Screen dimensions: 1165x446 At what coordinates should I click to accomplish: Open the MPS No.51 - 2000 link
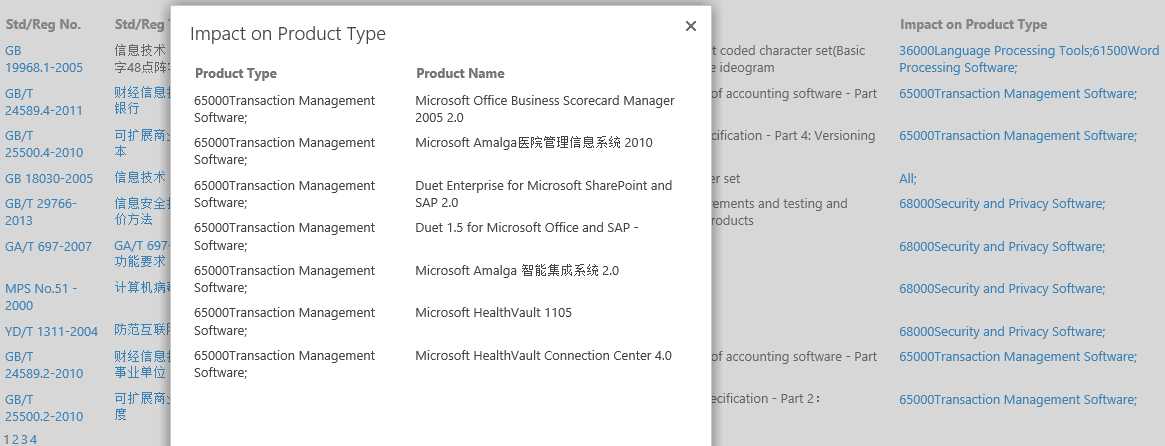[41, 297]
